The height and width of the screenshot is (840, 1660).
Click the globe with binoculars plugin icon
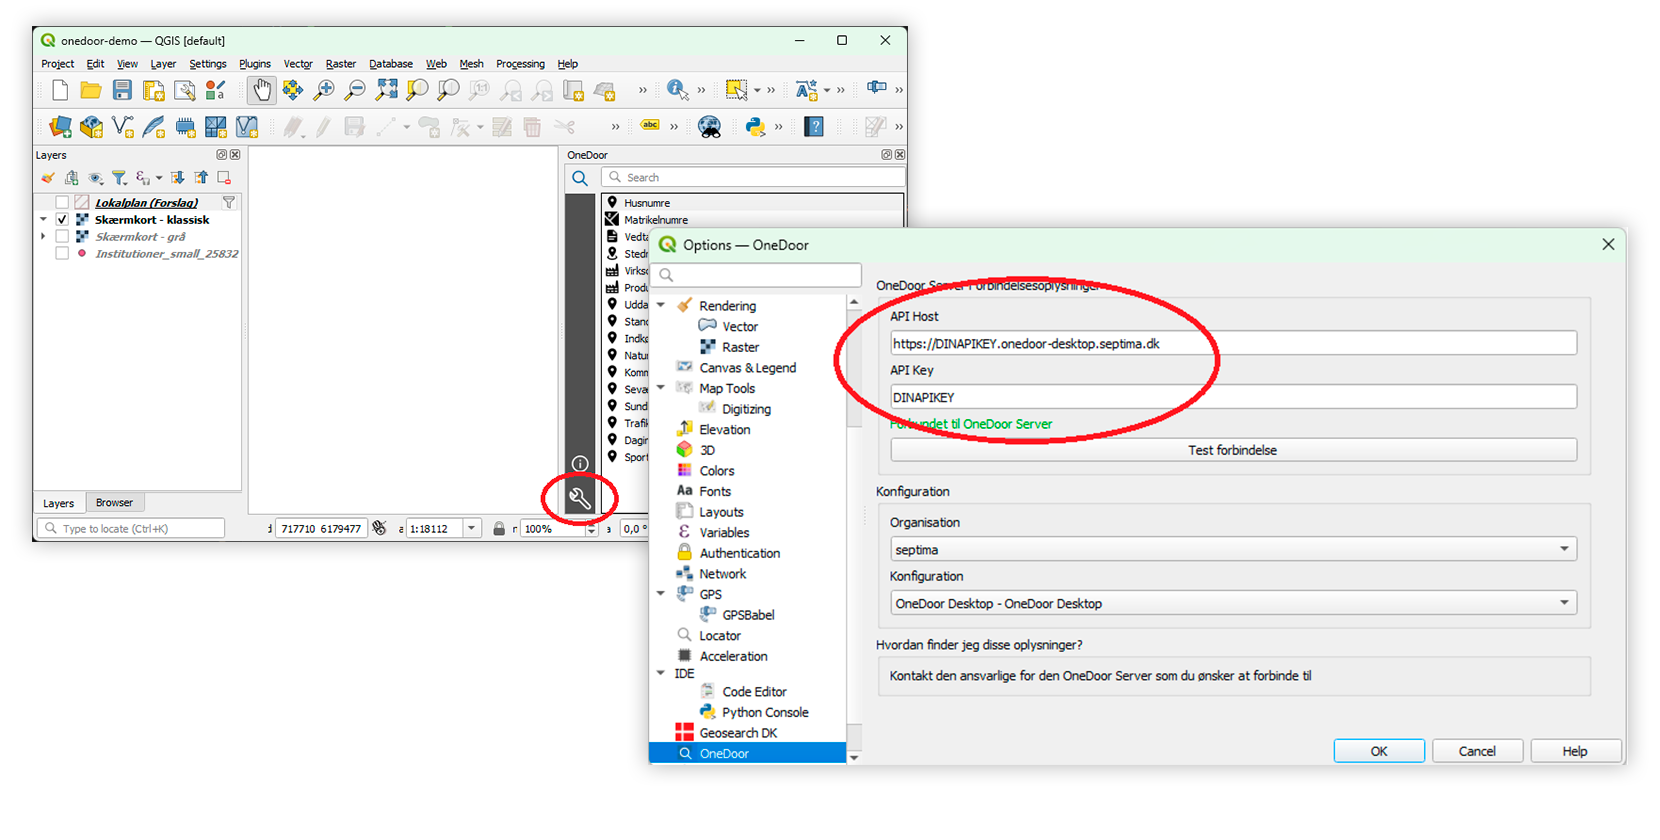click(709, 127)
